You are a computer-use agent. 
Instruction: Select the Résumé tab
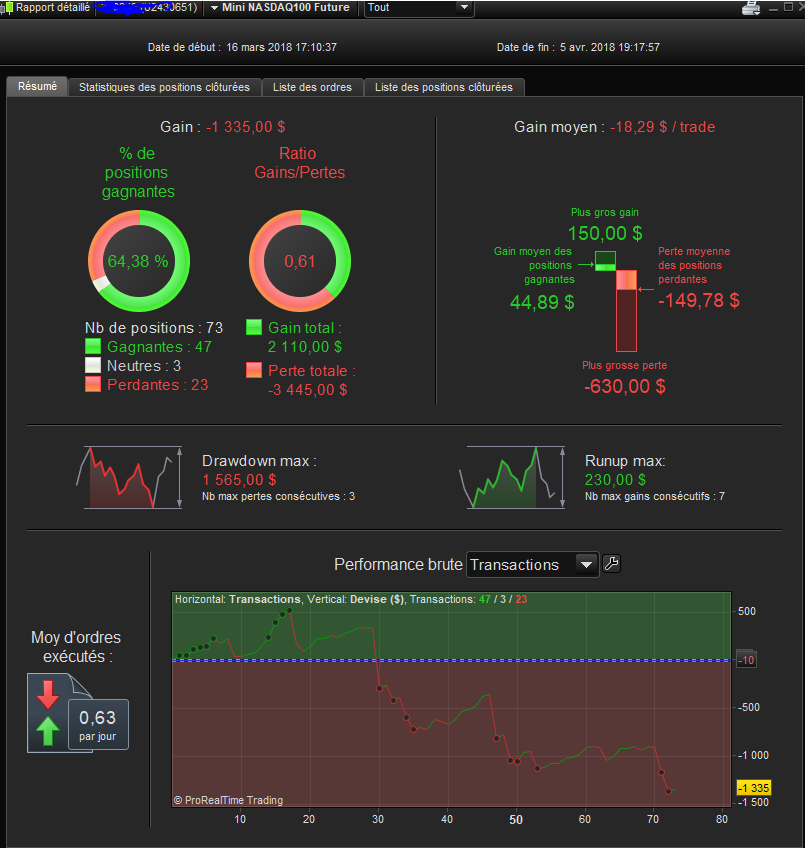tap(37, 87)
